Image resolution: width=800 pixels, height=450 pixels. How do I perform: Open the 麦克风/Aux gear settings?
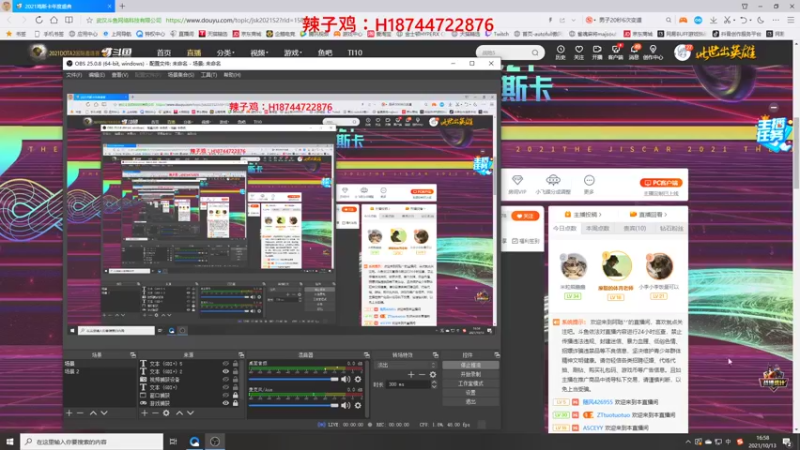[x=358, y=405]
